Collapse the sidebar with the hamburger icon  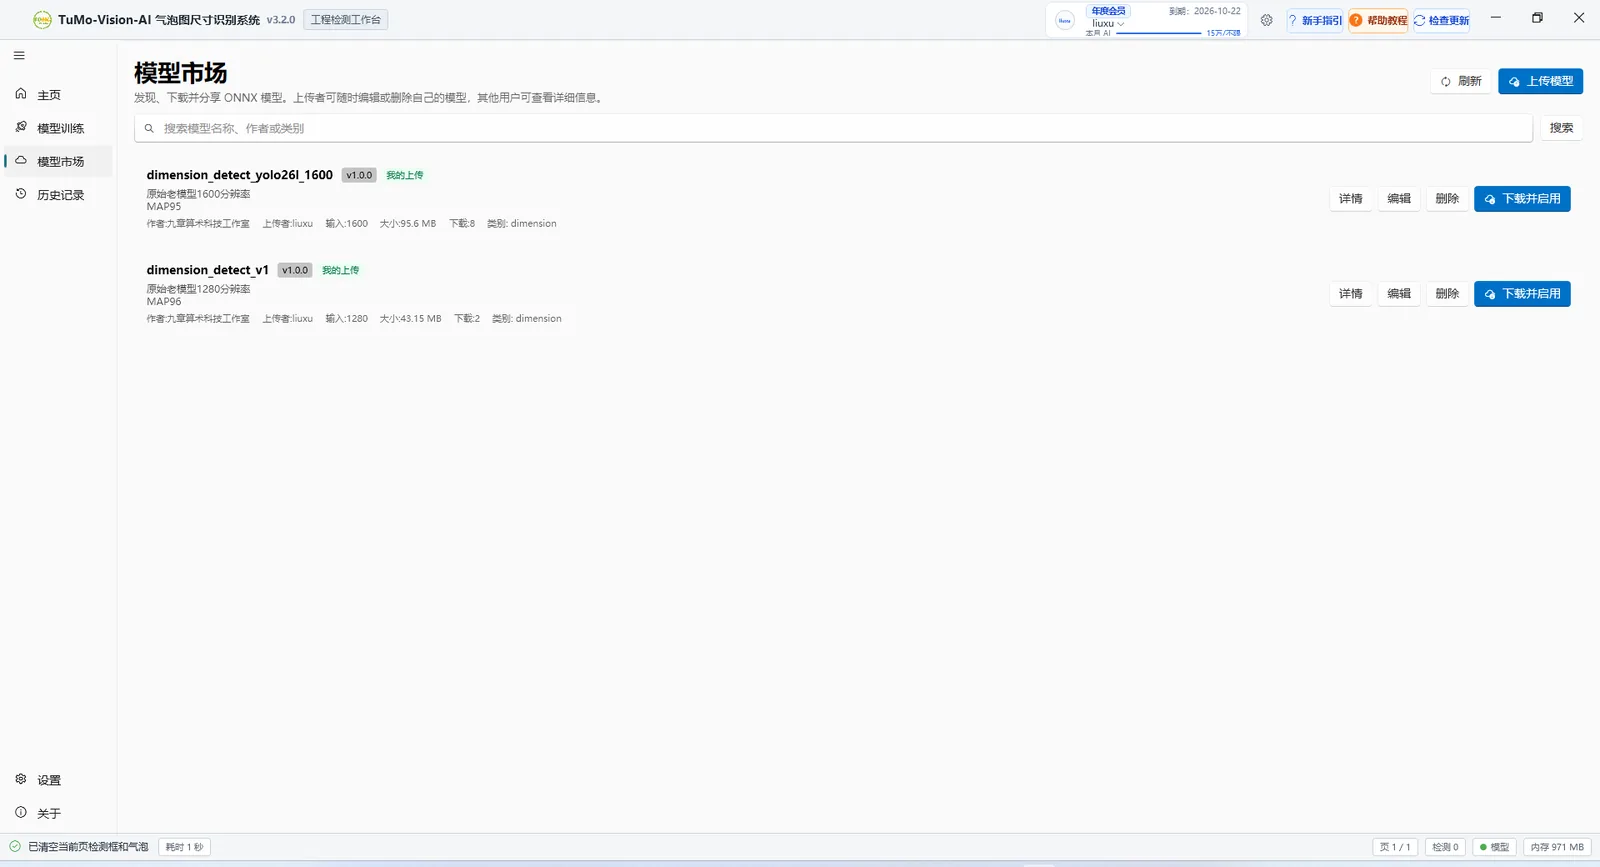click(19, 56)
